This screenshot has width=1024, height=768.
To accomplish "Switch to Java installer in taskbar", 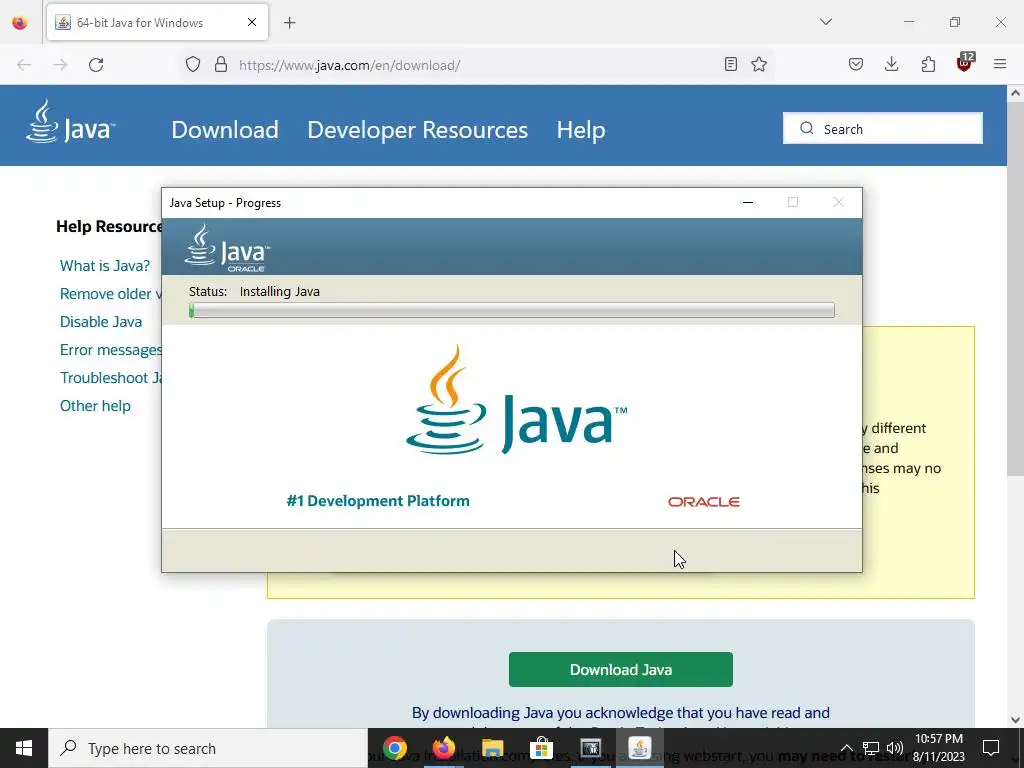I will click(x=639, y=748).
